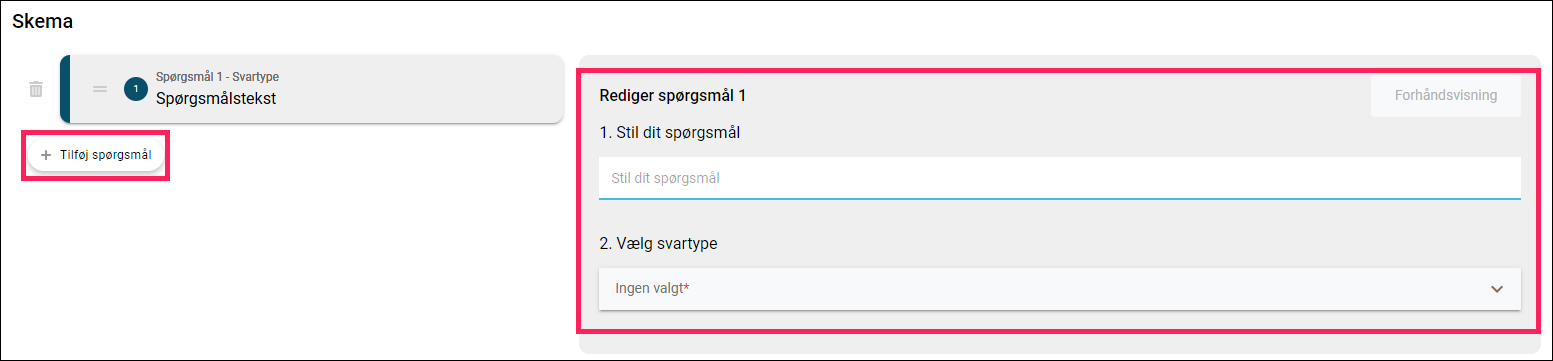Click the Rediger spørgsmål 1 heading
The image size is (1553, 361).
point(672,96)
